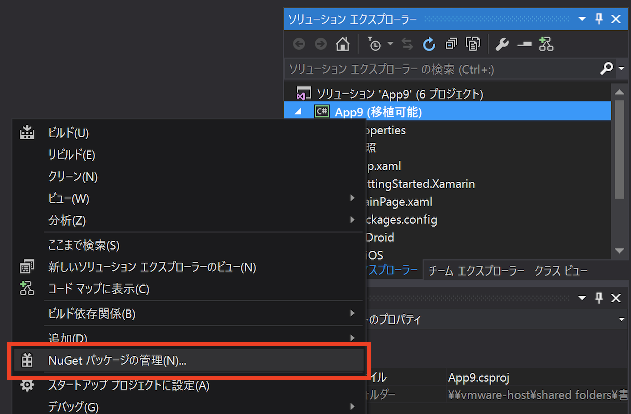Click the build icon beside ビルド(U)
631x414 pixels.
point(27,132)
